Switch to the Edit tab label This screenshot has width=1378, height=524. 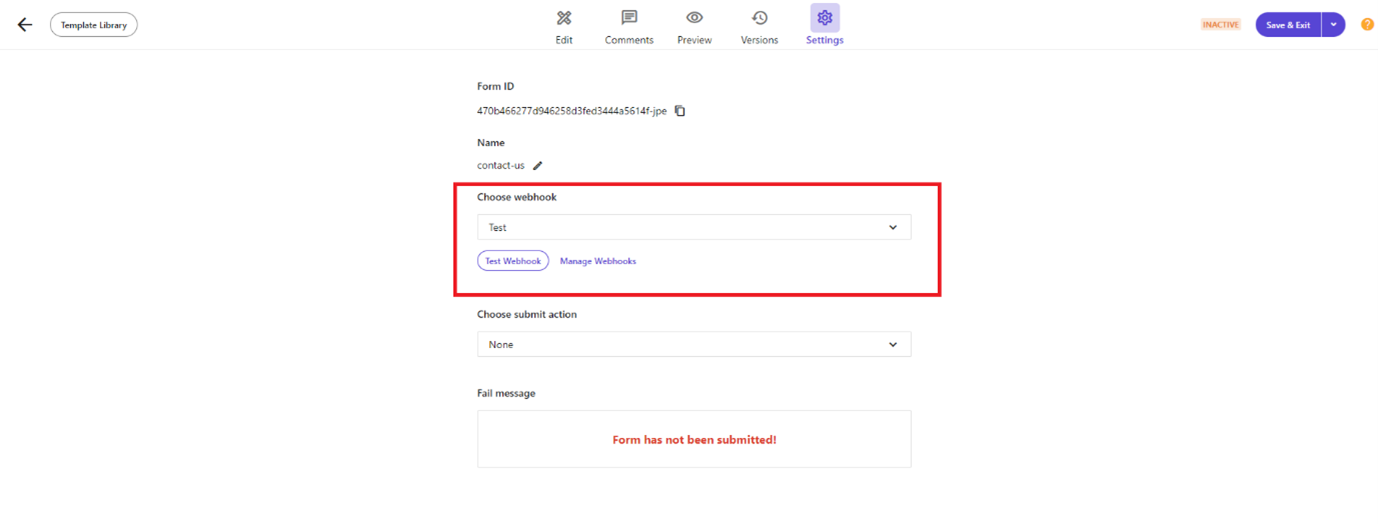[x=564, y=40]
